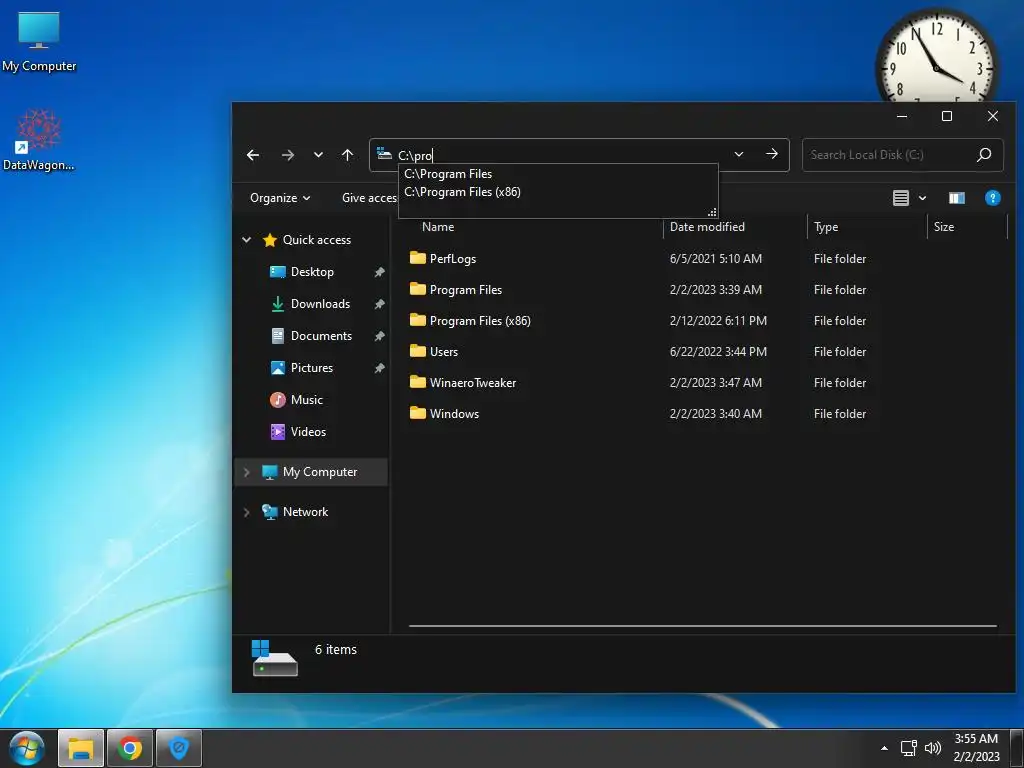This screenshot has width=1024, height=768.
Task: Click inside the C:\pro address field
Action: coord(562,155)
